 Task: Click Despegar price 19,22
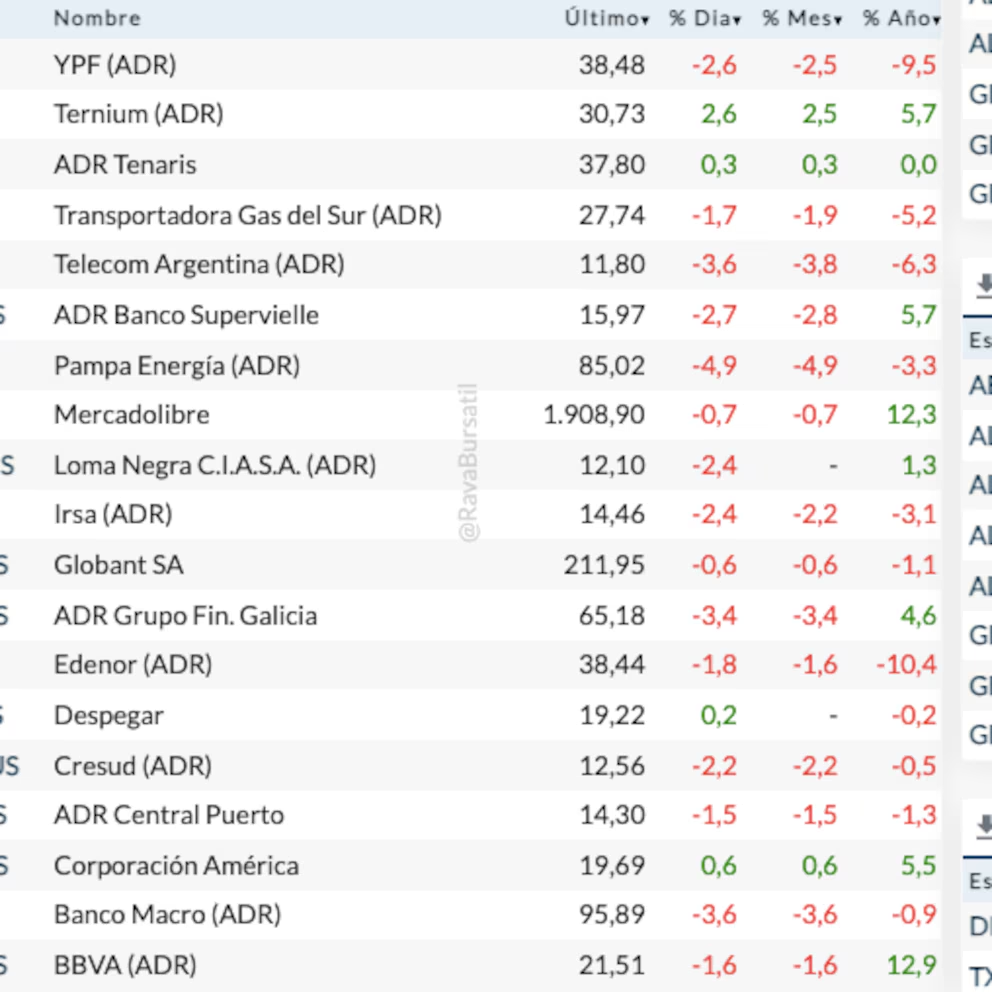pyautogui.click(x=612, y=716)
